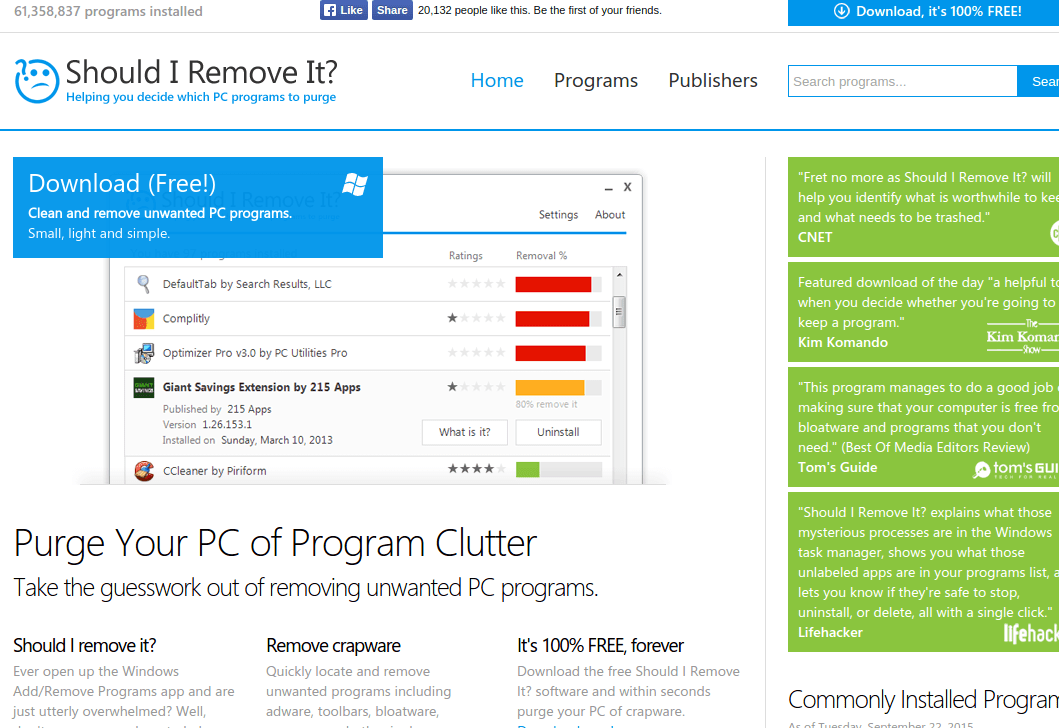Open Settings in the app preview window
1059x728 pixels.
[x=558, y=215]
